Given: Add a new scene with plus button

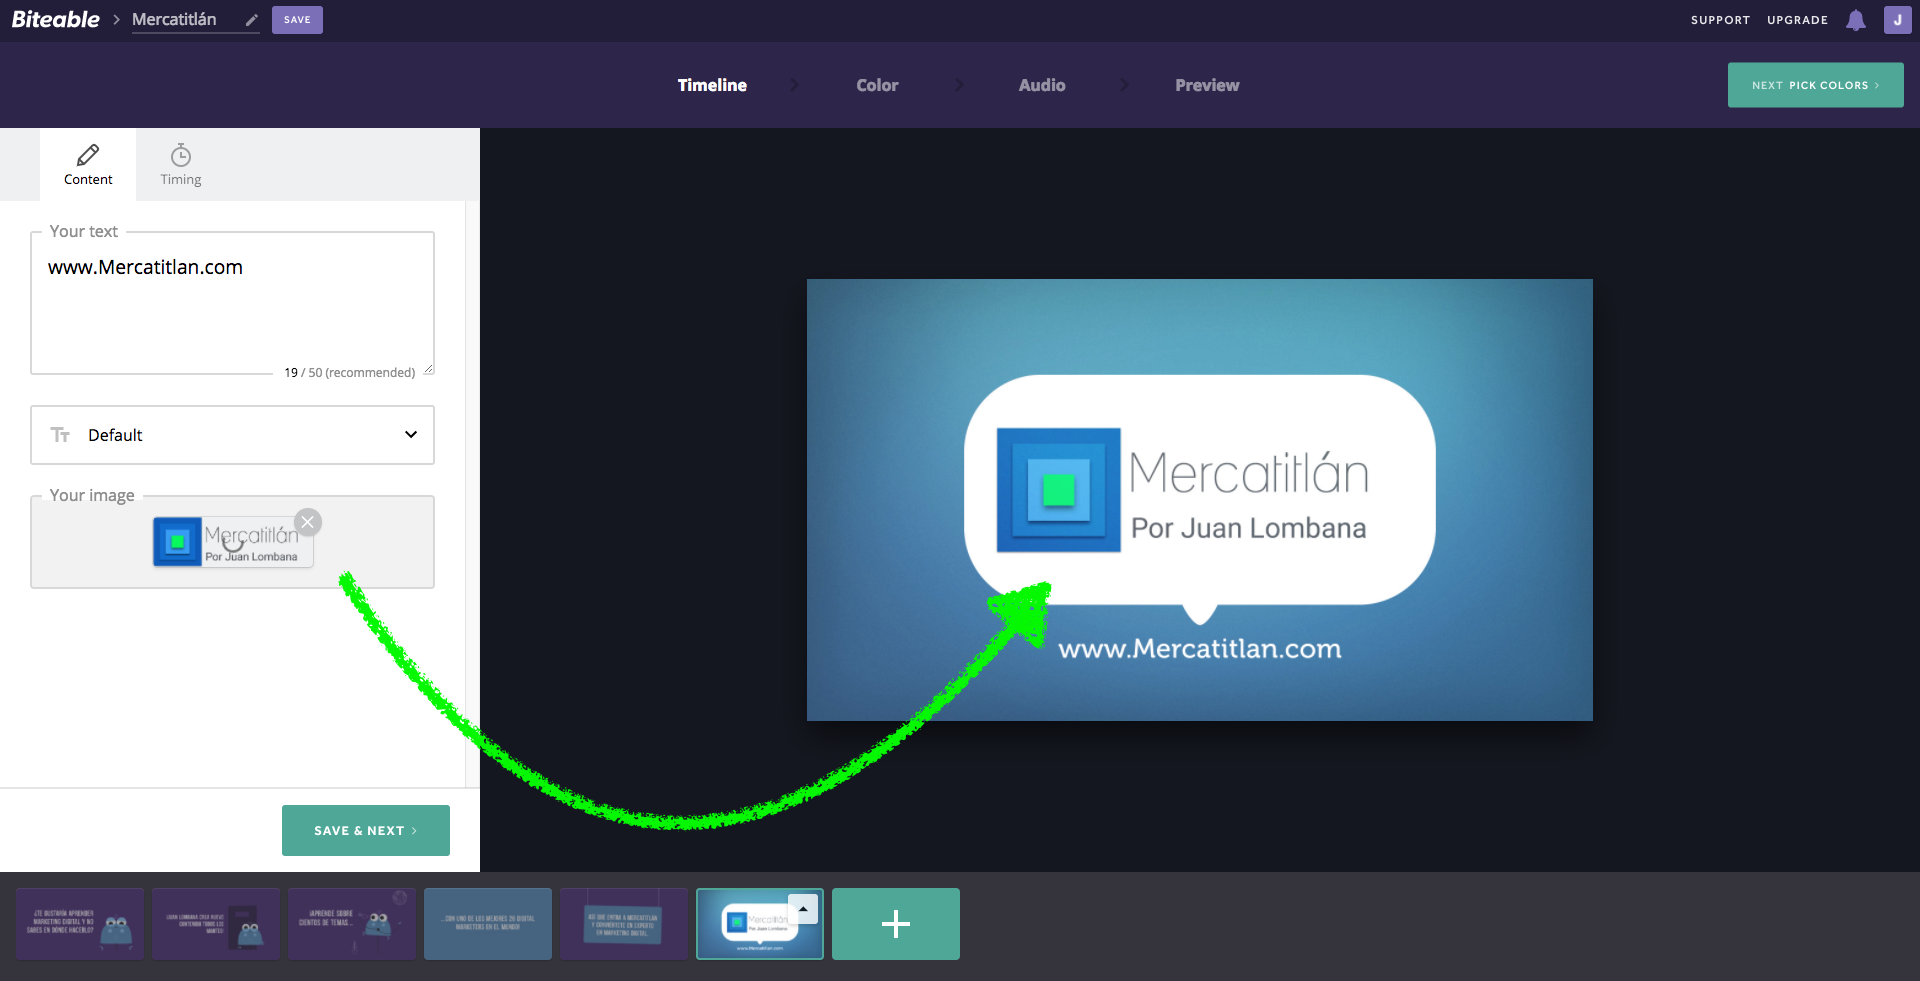Looking at the screenshot, I should [896, 924].
